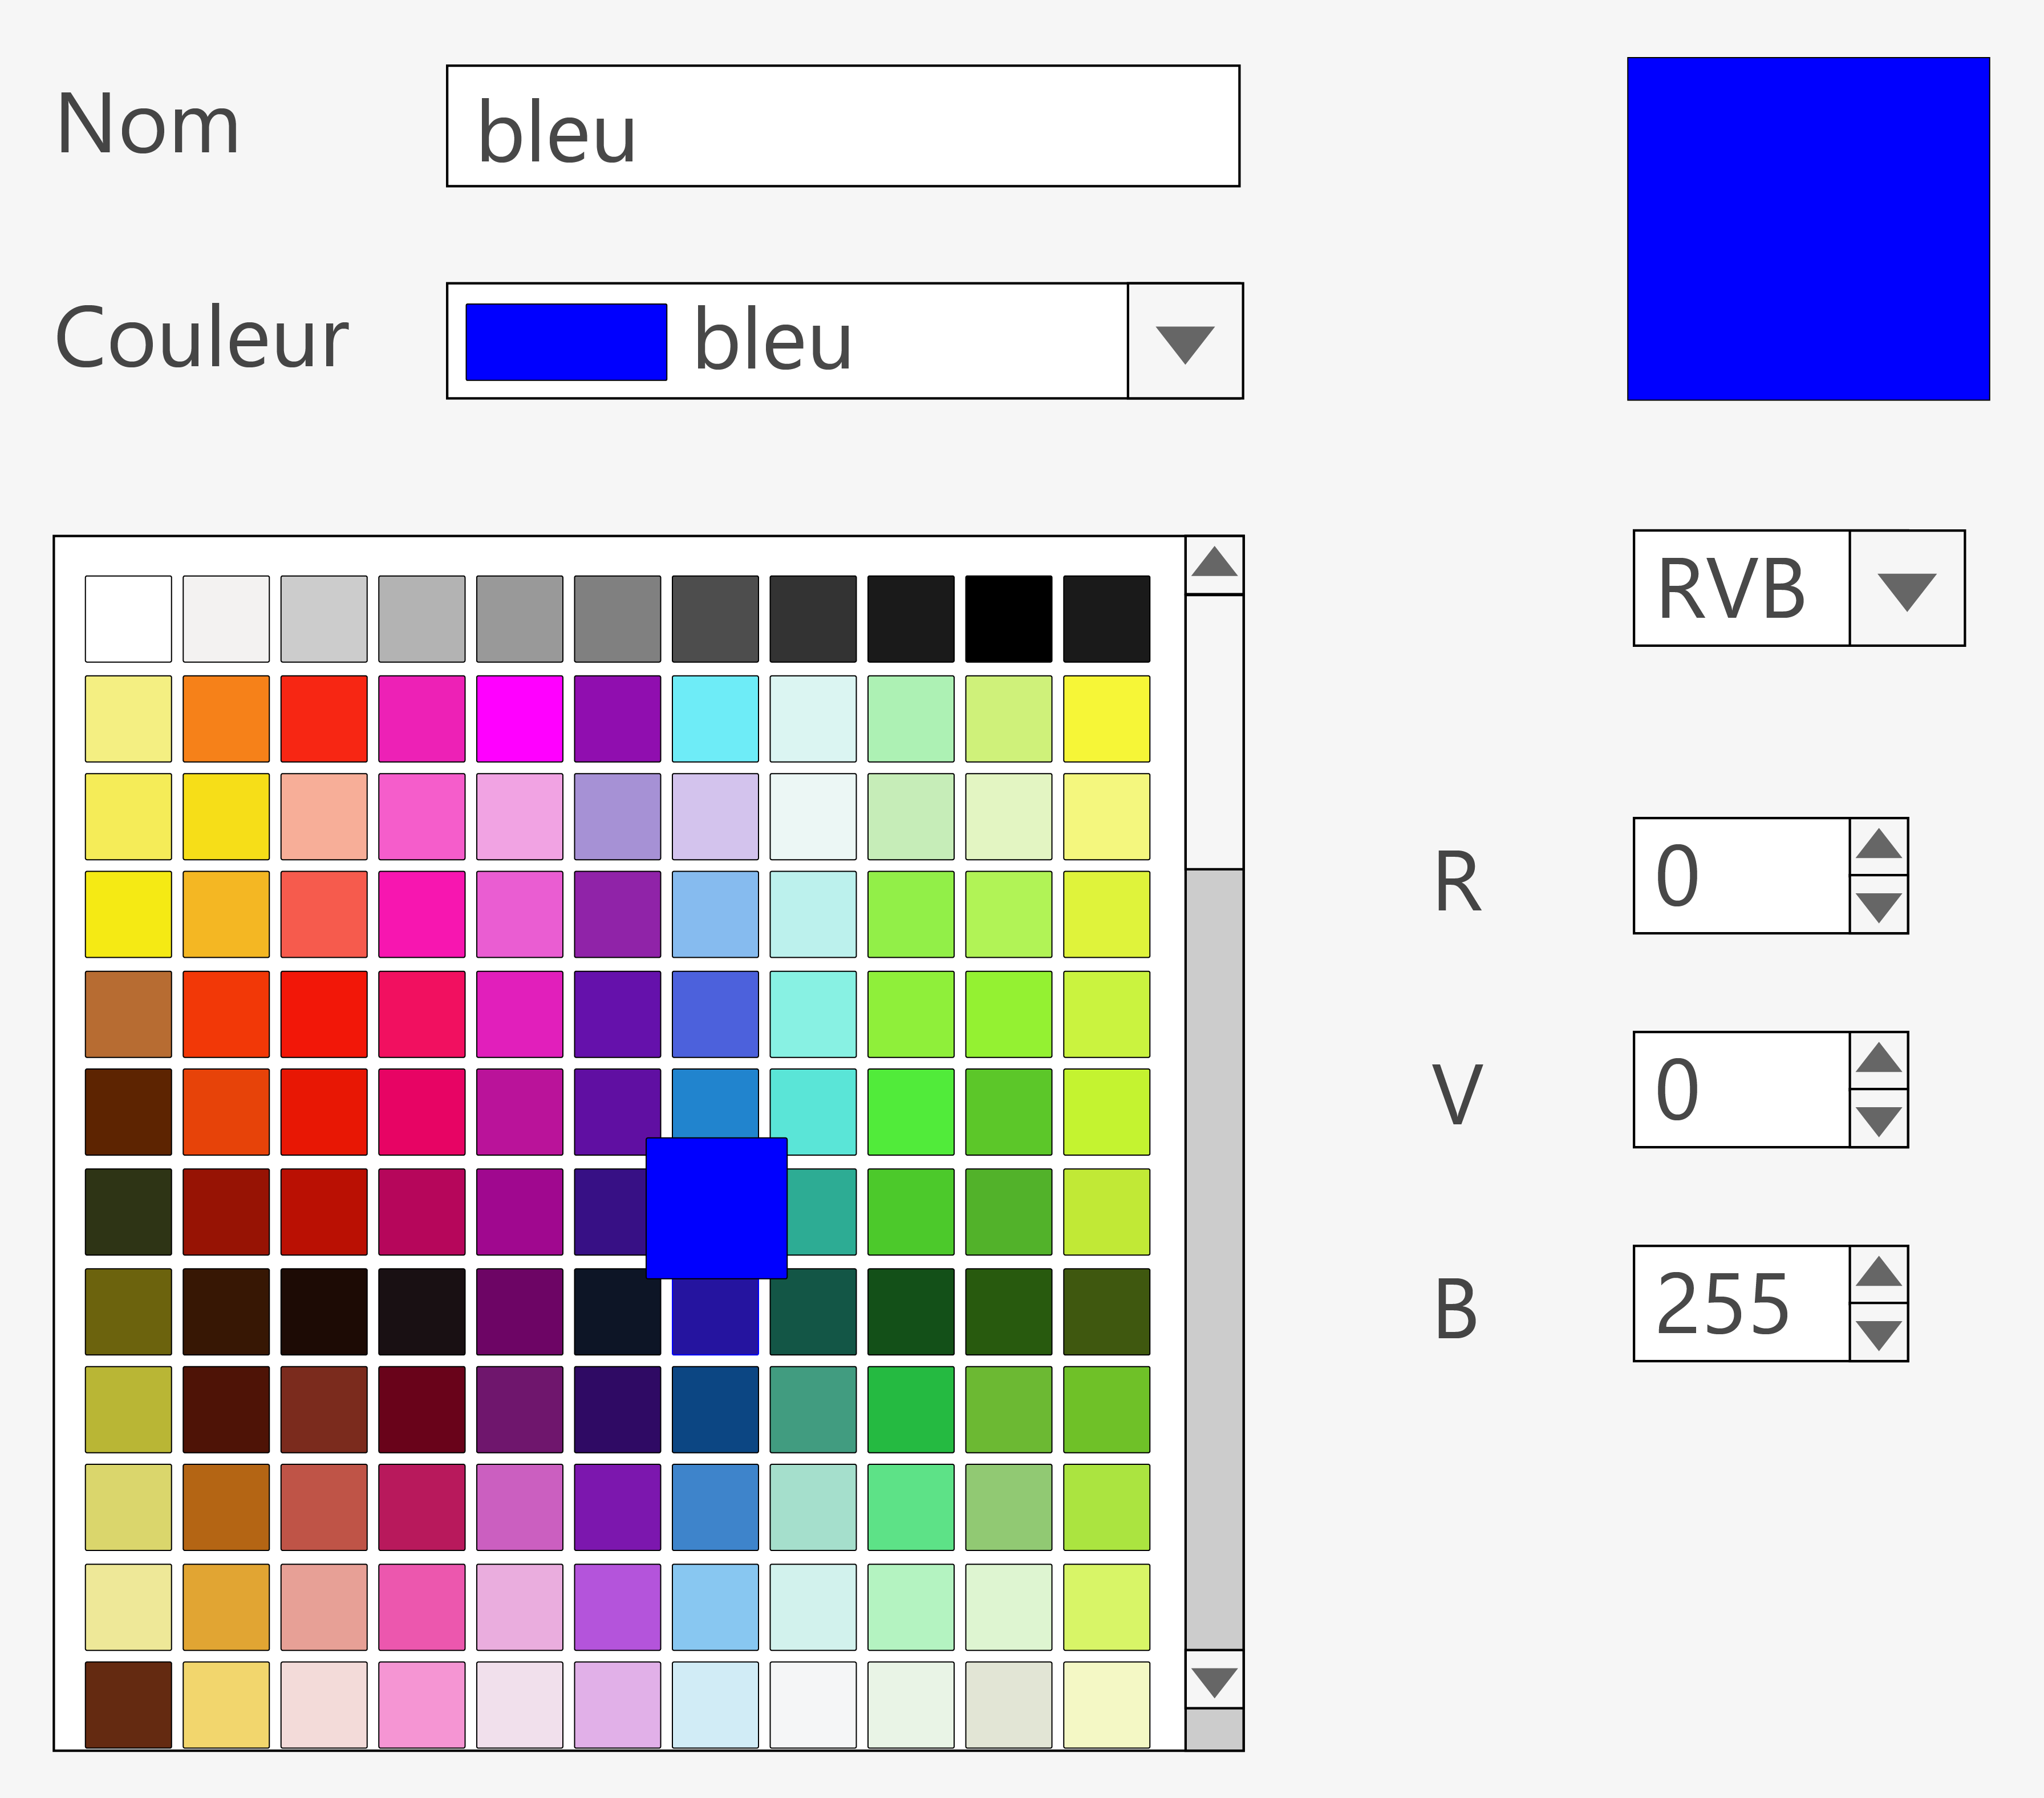Image resolution: width=2044 pixels, height=1798 pixels.
Task: Decrease the V value with down arrow
Action: coord(1878,1120)
